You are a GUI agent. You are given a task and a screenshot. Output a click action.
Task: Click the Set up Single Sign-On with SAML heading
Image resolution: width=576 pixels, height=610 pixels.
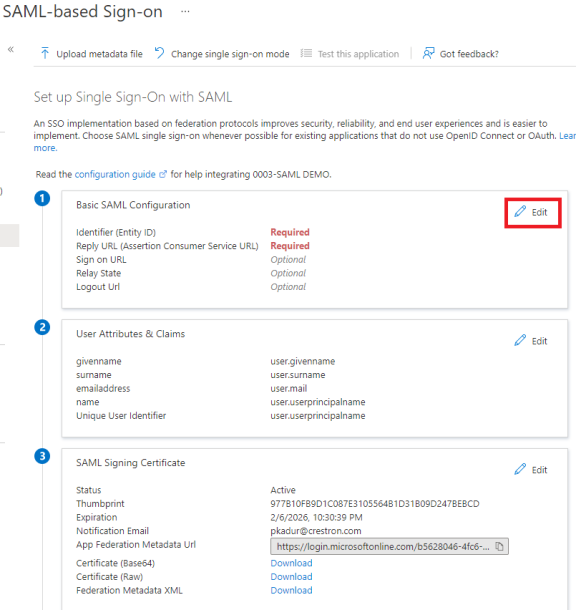pyautogui.click(x=133, y=97)
